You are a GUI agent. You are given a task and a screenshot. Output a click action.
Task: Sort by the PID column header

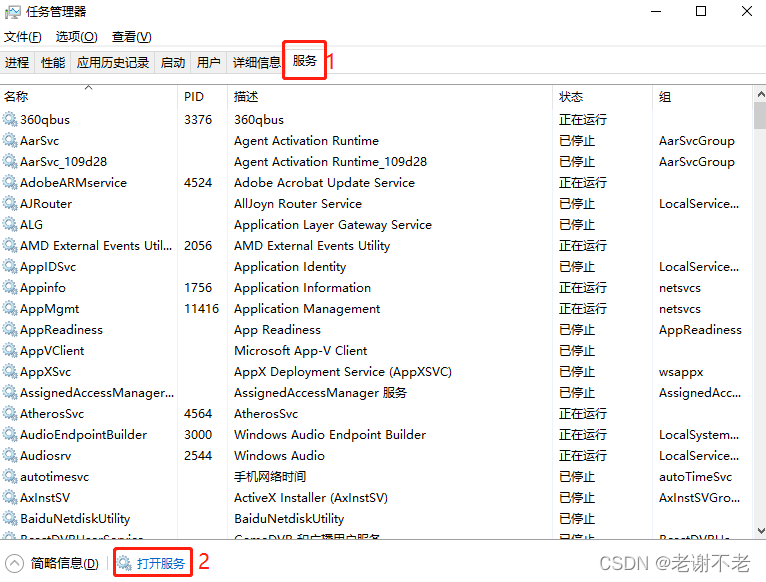tap(202, 96)
